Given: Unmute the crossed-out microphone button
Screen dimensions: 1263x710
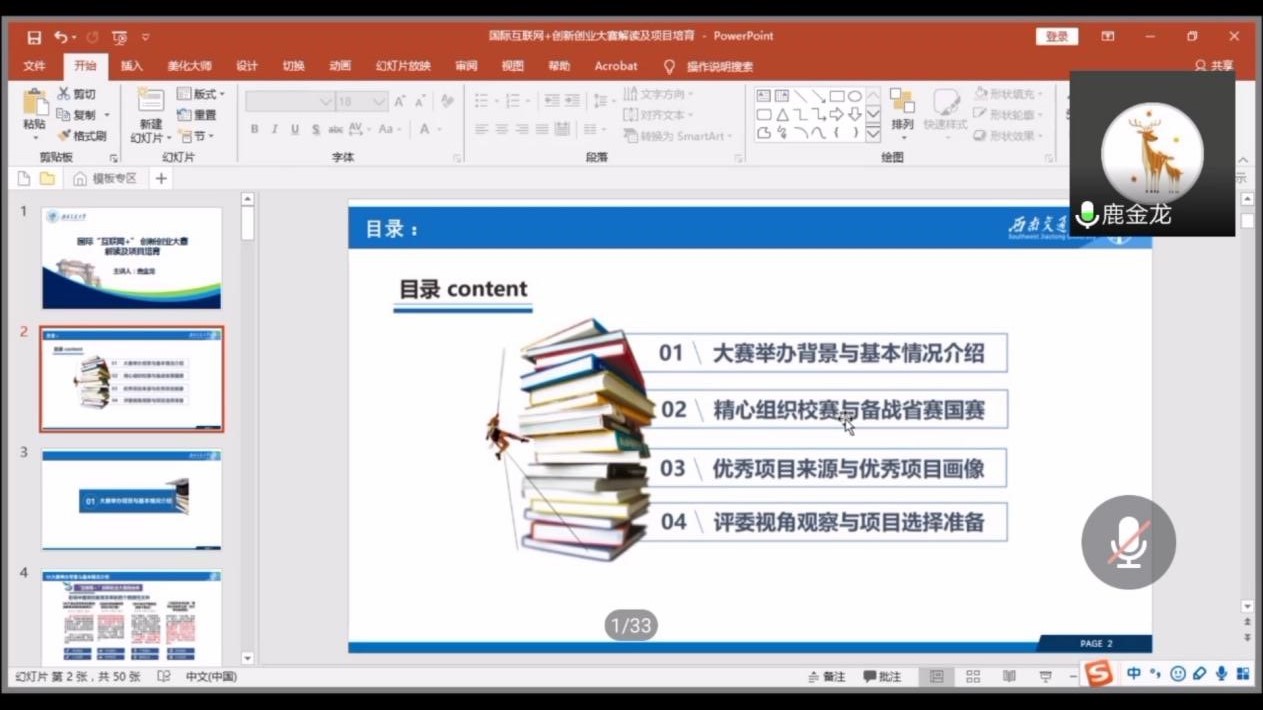Looking at the screenshot, I should pyautogui.click(x=1128, y=541).
